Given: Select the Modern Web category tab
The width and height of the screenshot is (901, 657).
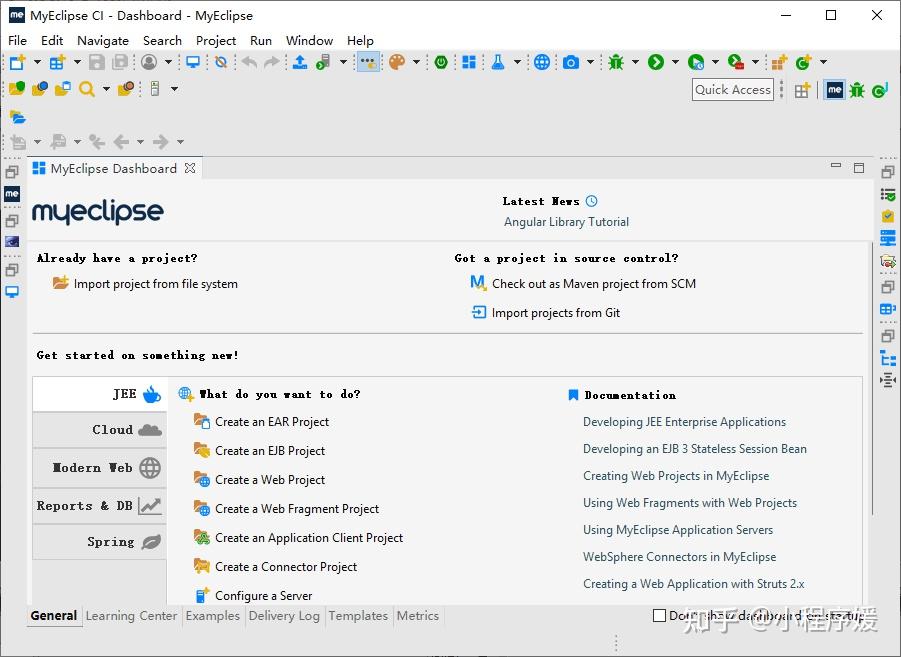Looking at the screenshot, I should 100,468.
